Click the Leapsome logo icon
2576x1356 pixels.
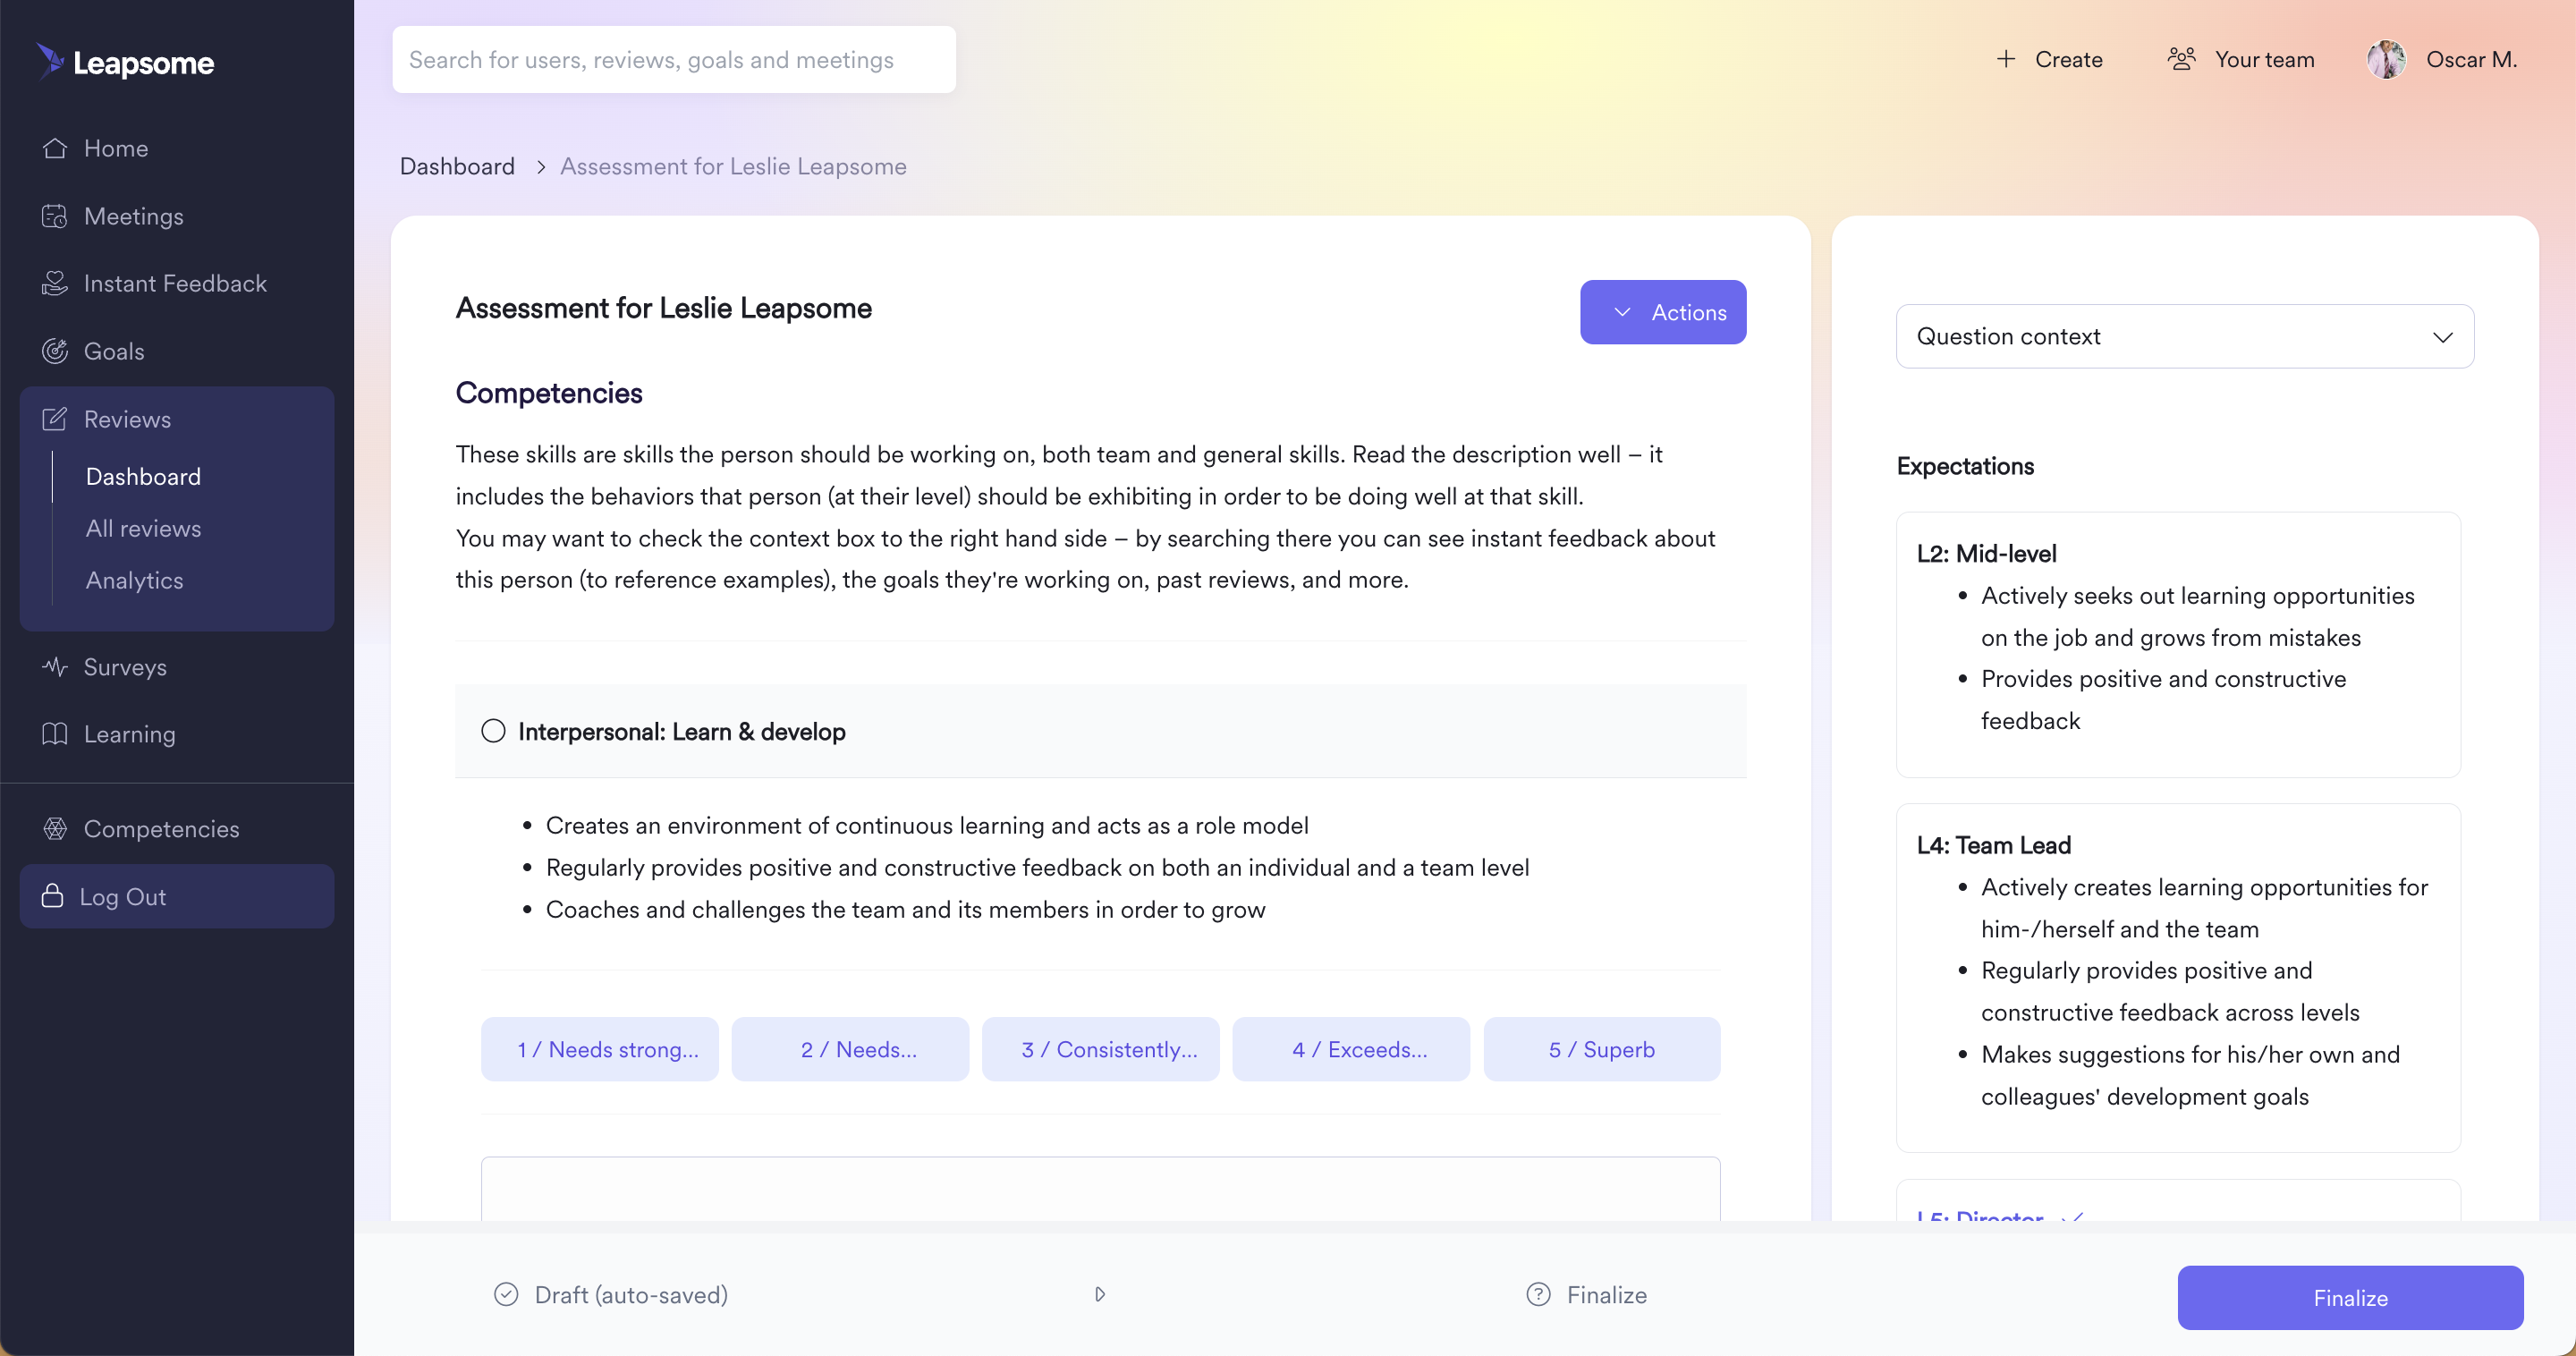tap(50, 60)
